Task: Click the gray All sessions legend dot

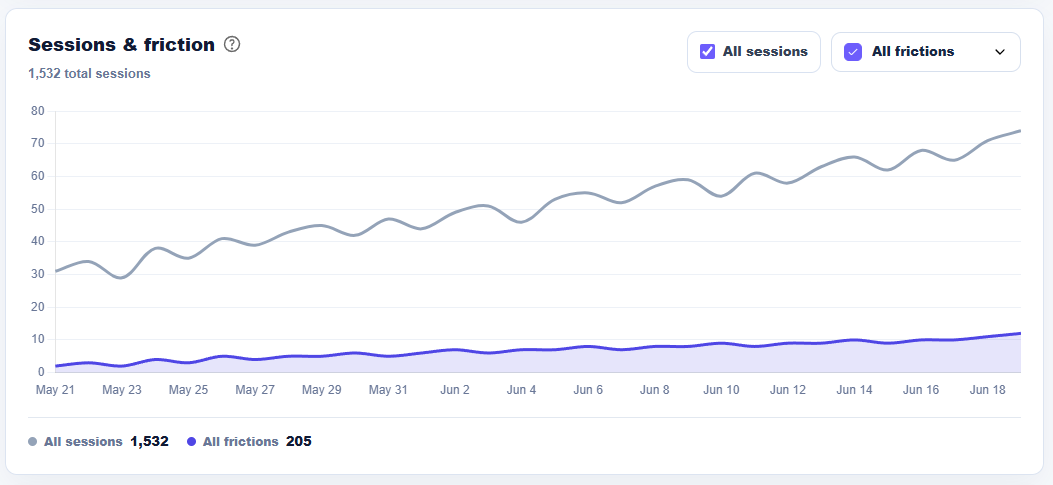Action: tap(32, 442)
